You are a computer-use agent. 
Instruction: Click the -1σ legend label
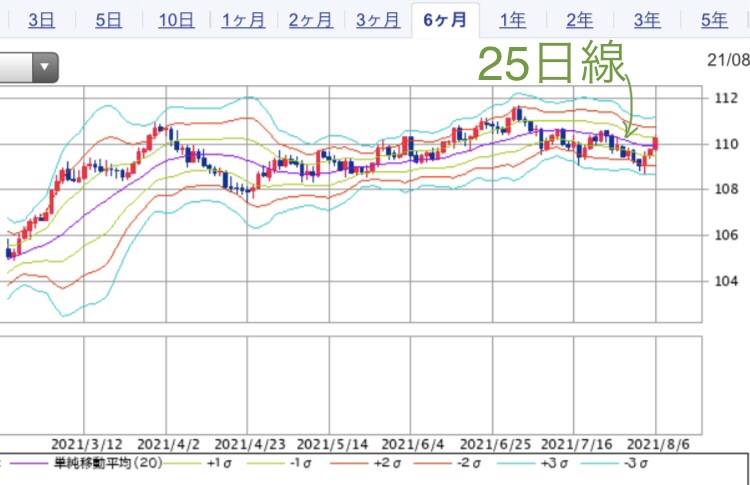[x=300, y=463]
